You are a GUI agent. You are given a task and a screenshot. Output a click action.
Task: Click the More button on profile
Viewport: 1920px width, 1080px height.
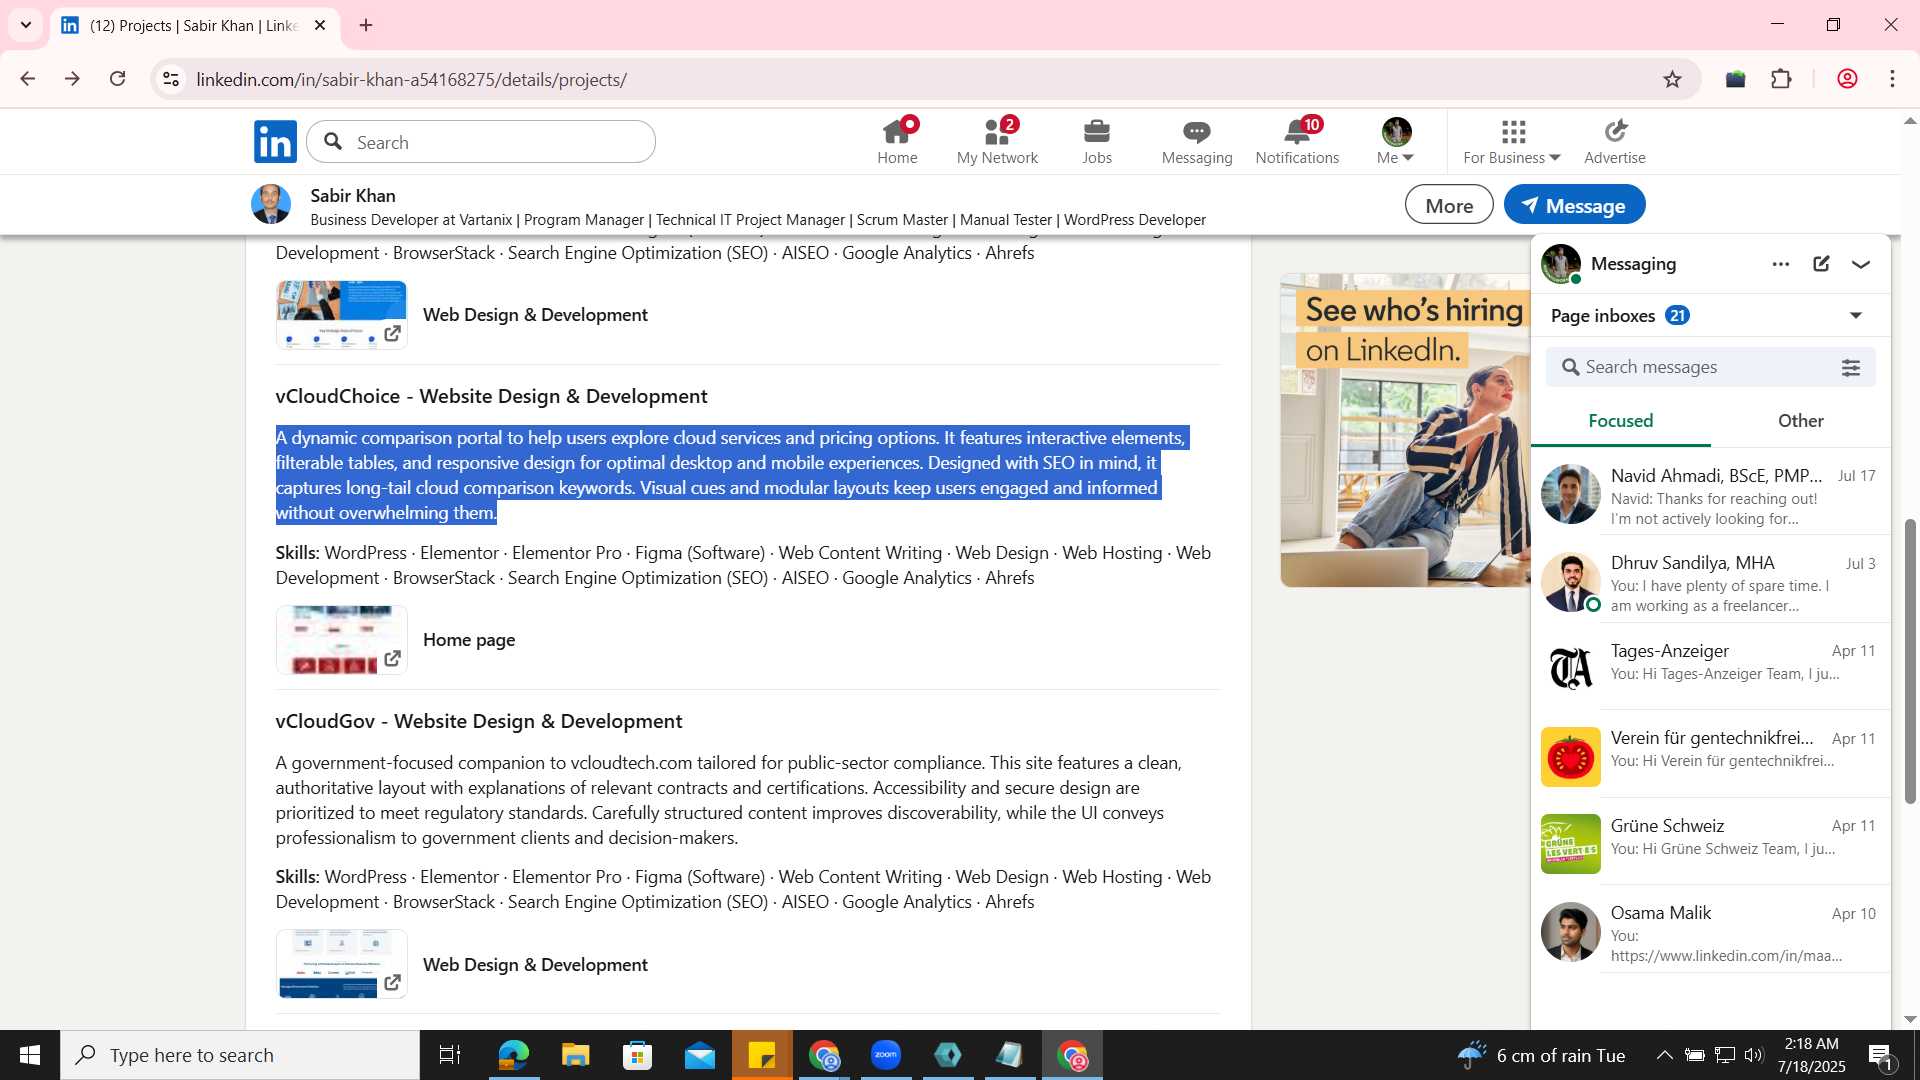point(1449,205)
